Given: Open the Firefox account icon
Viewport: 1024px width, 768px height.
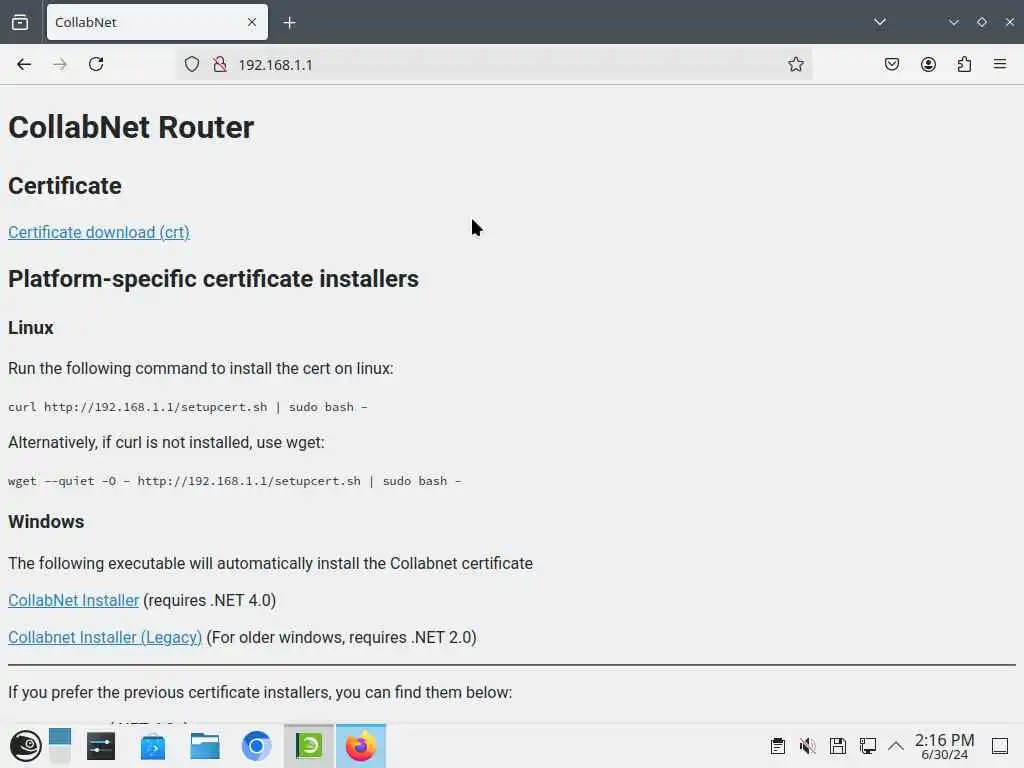Looking at the screenshot, I should (x=928, y=64).
